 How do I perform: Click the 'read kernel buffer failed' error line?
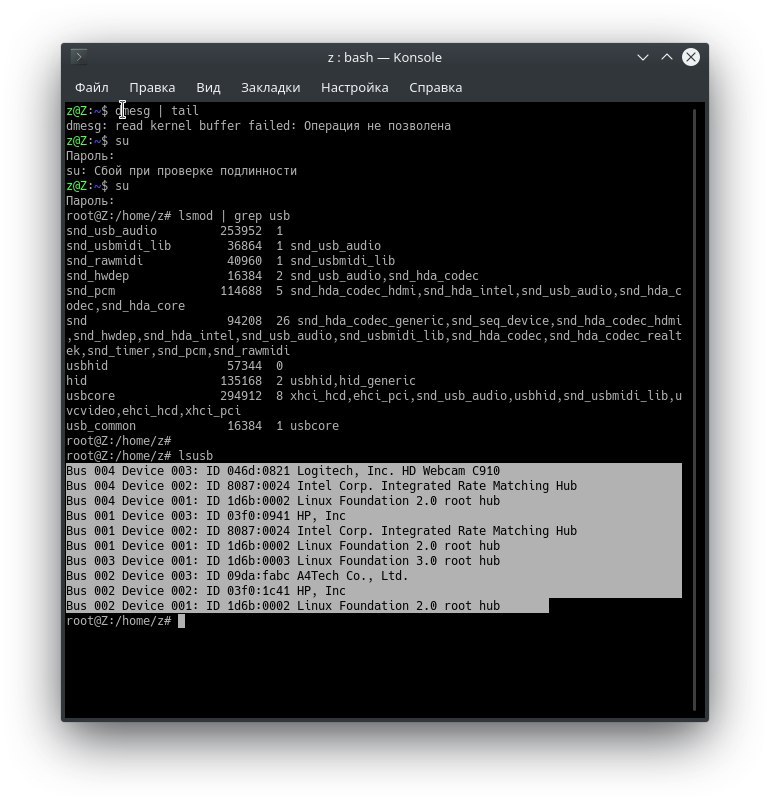(x=259, y=126)
